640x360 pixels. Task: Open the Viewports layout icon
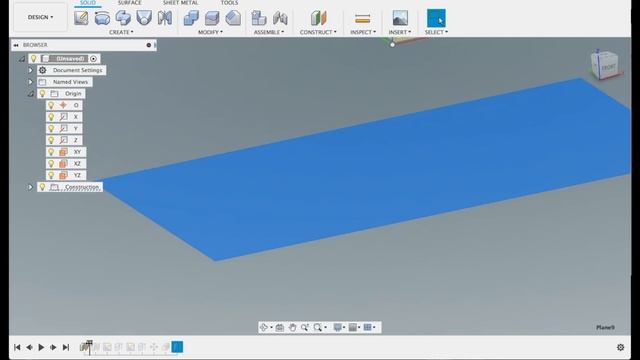pyautogui.click(x=367, y=327)
